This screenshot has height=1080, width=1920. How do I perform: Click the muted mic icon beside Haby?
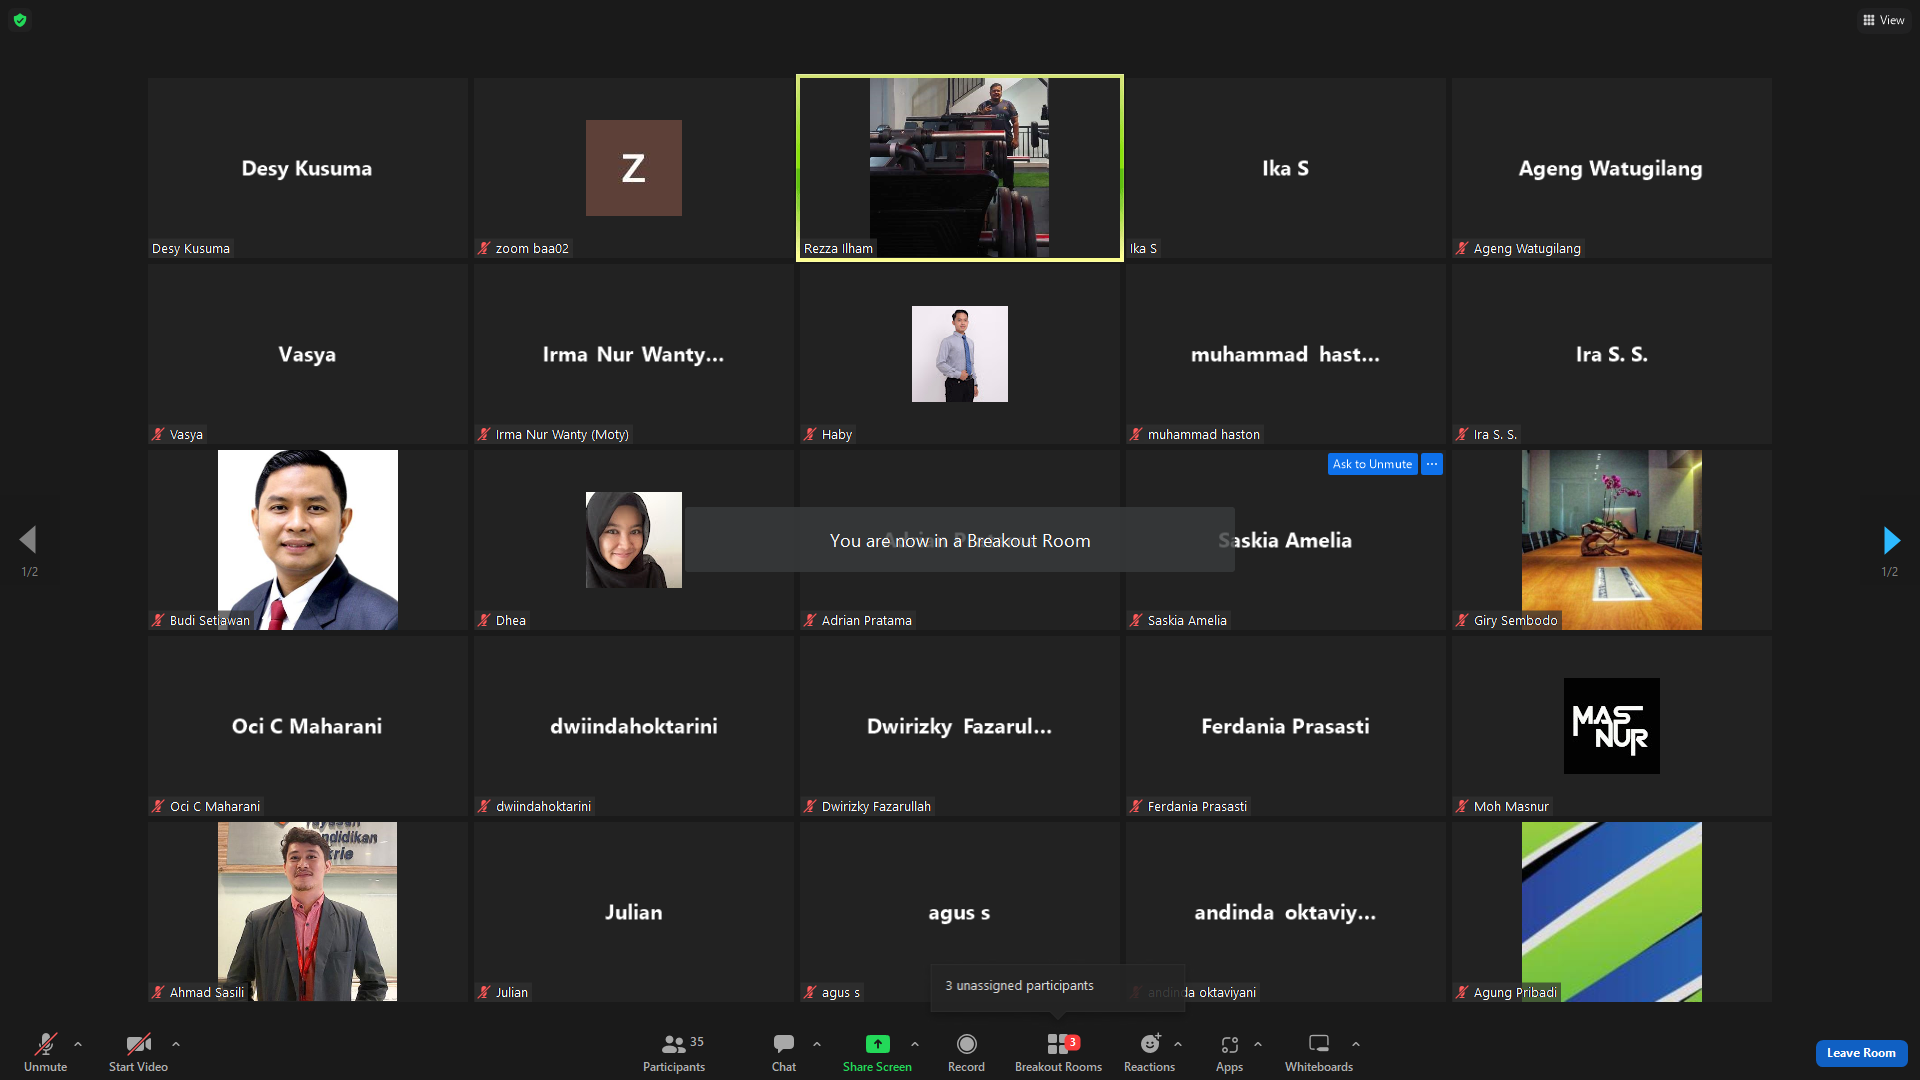coord(810,434)
